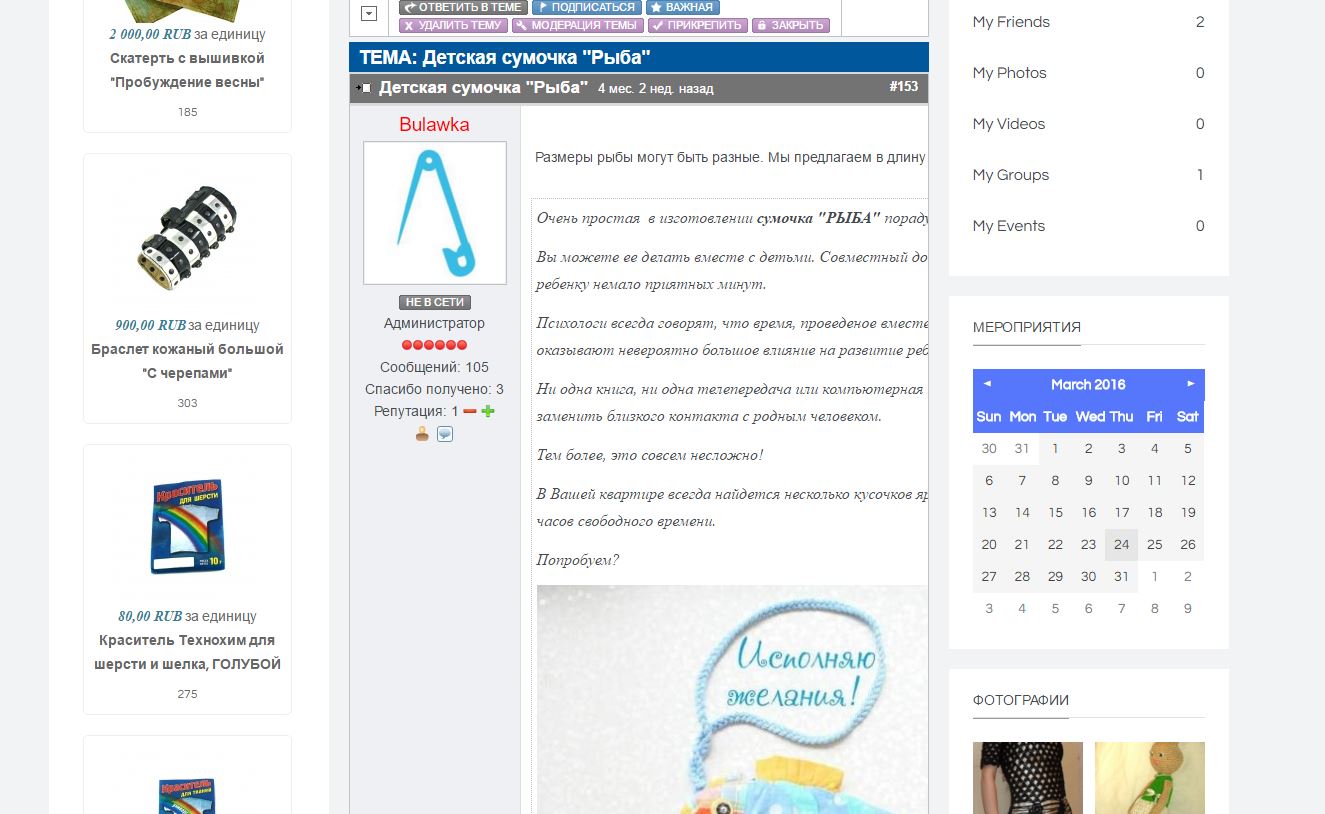Open the blue Технохим dye product image
The height and width of the screenshot is (814, 1325).
187,528
